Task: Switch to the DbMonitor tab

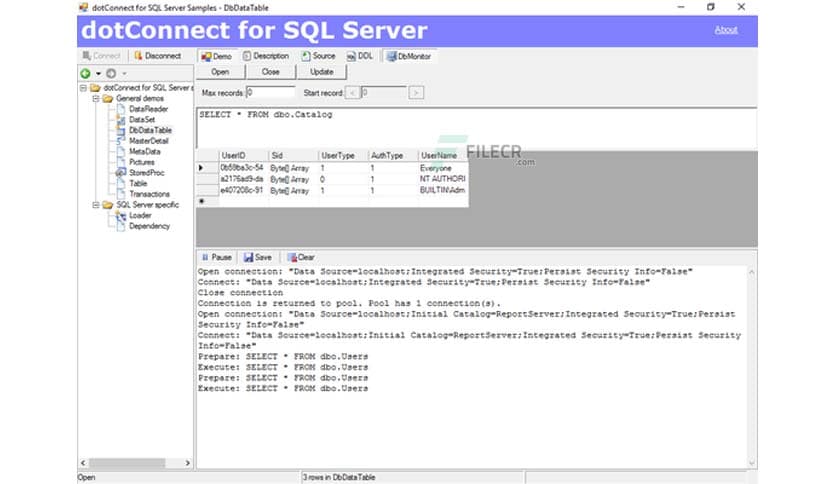Action: point(409,56)
